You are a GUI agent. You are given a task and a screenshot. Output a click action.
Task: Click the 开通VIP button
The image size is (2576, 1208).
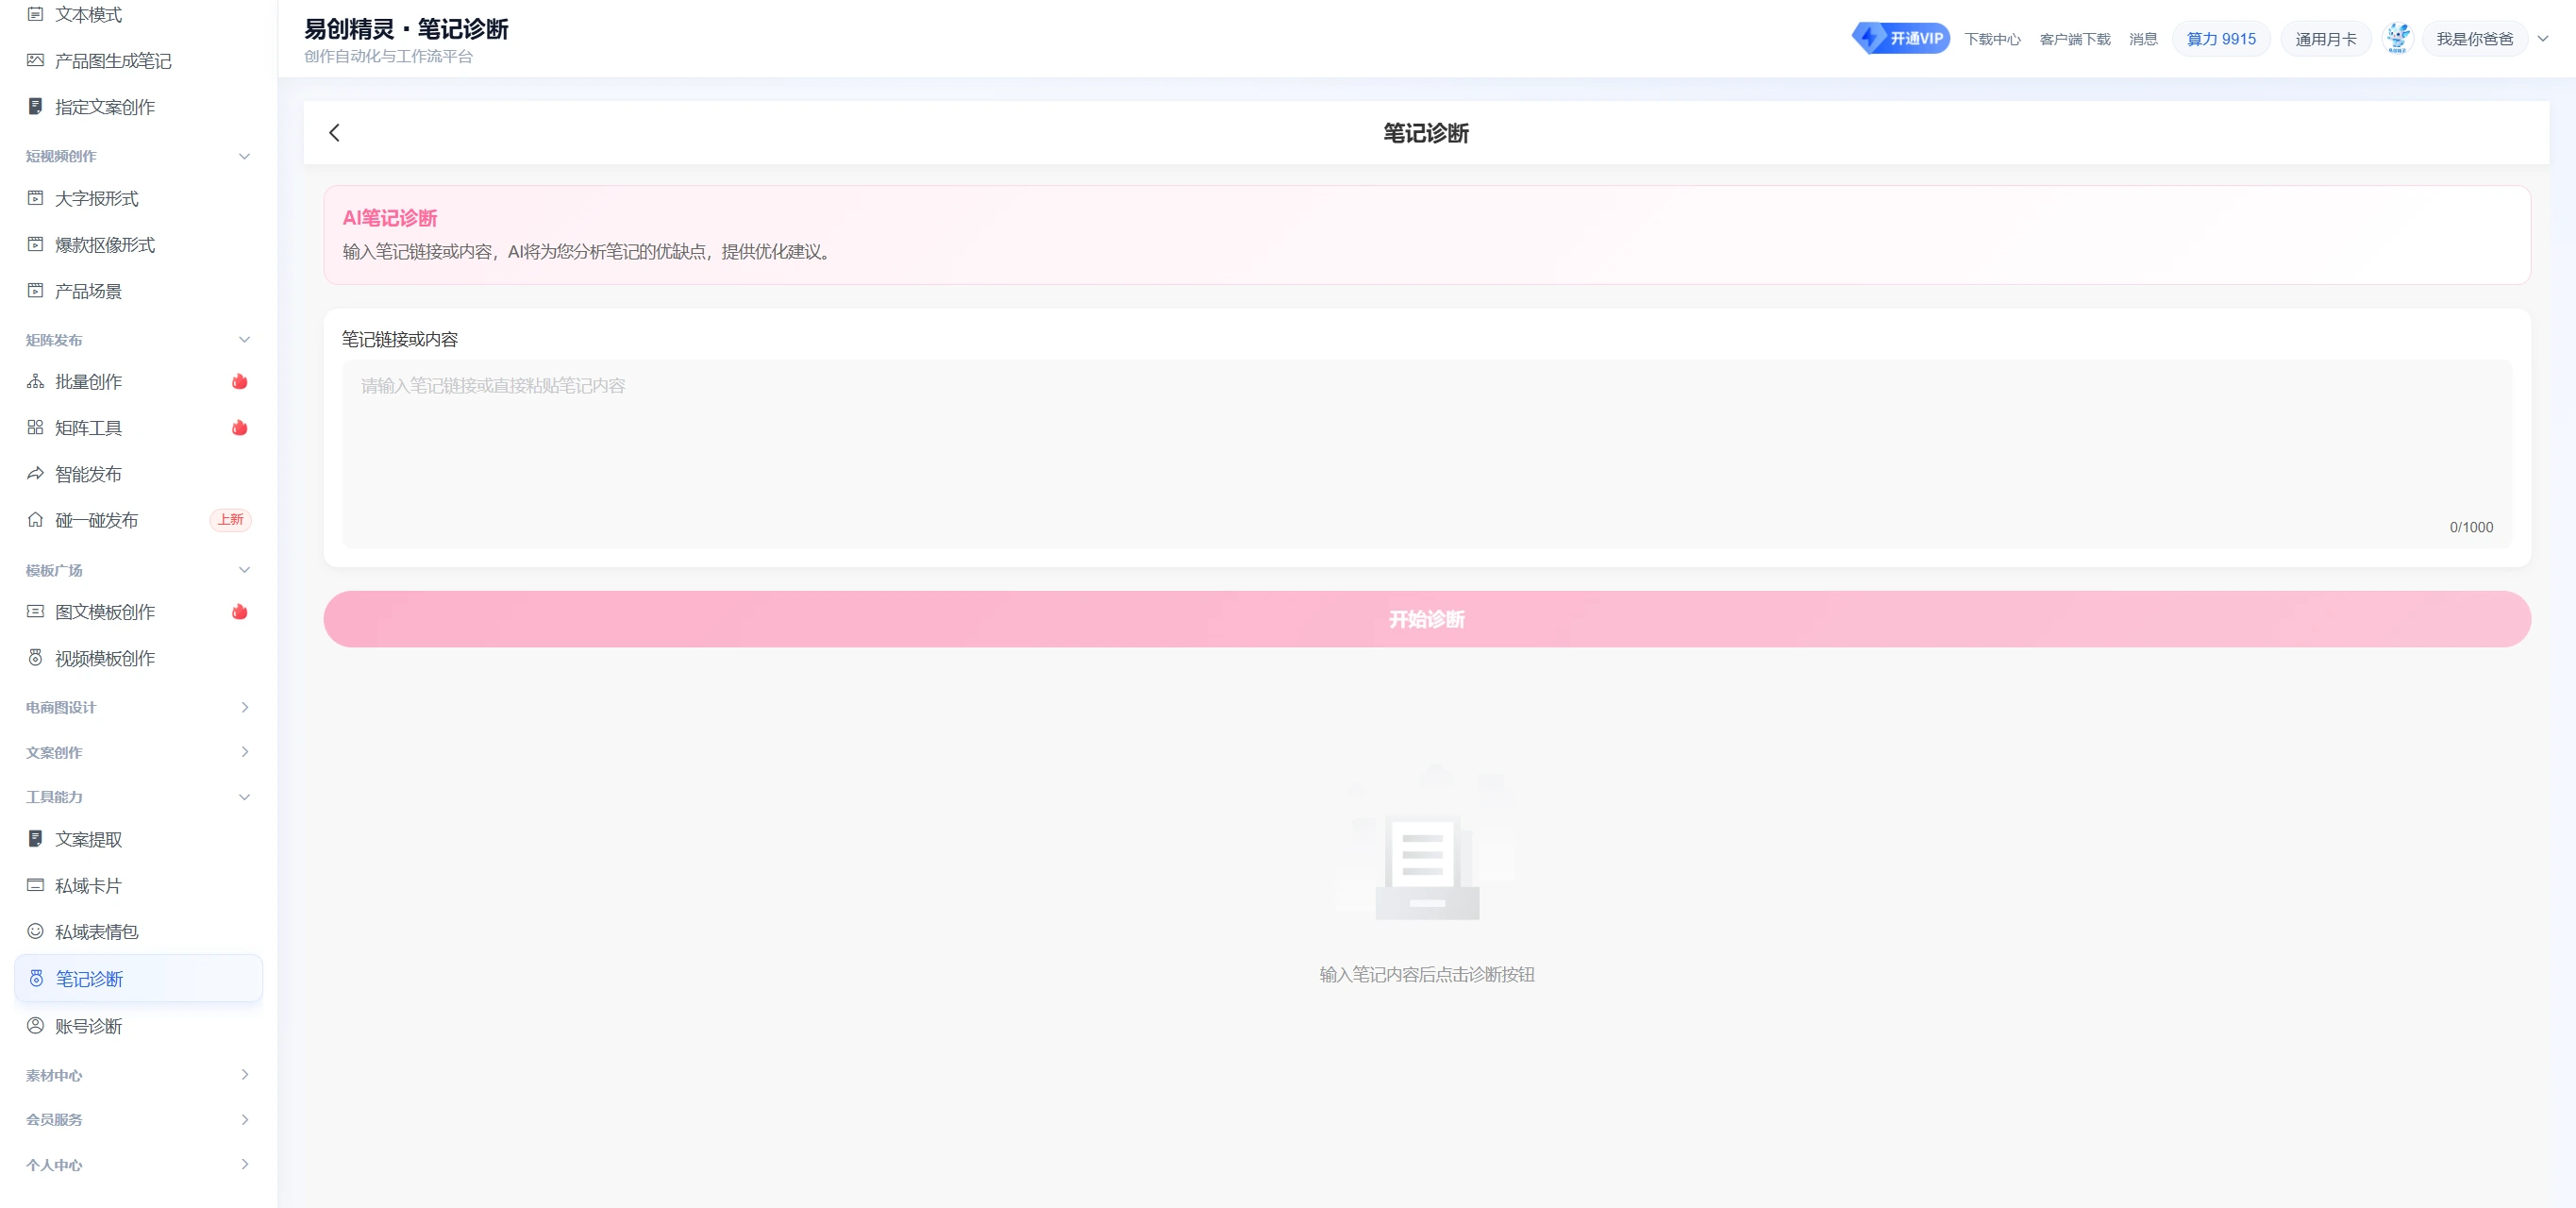tap(1901, 38)
